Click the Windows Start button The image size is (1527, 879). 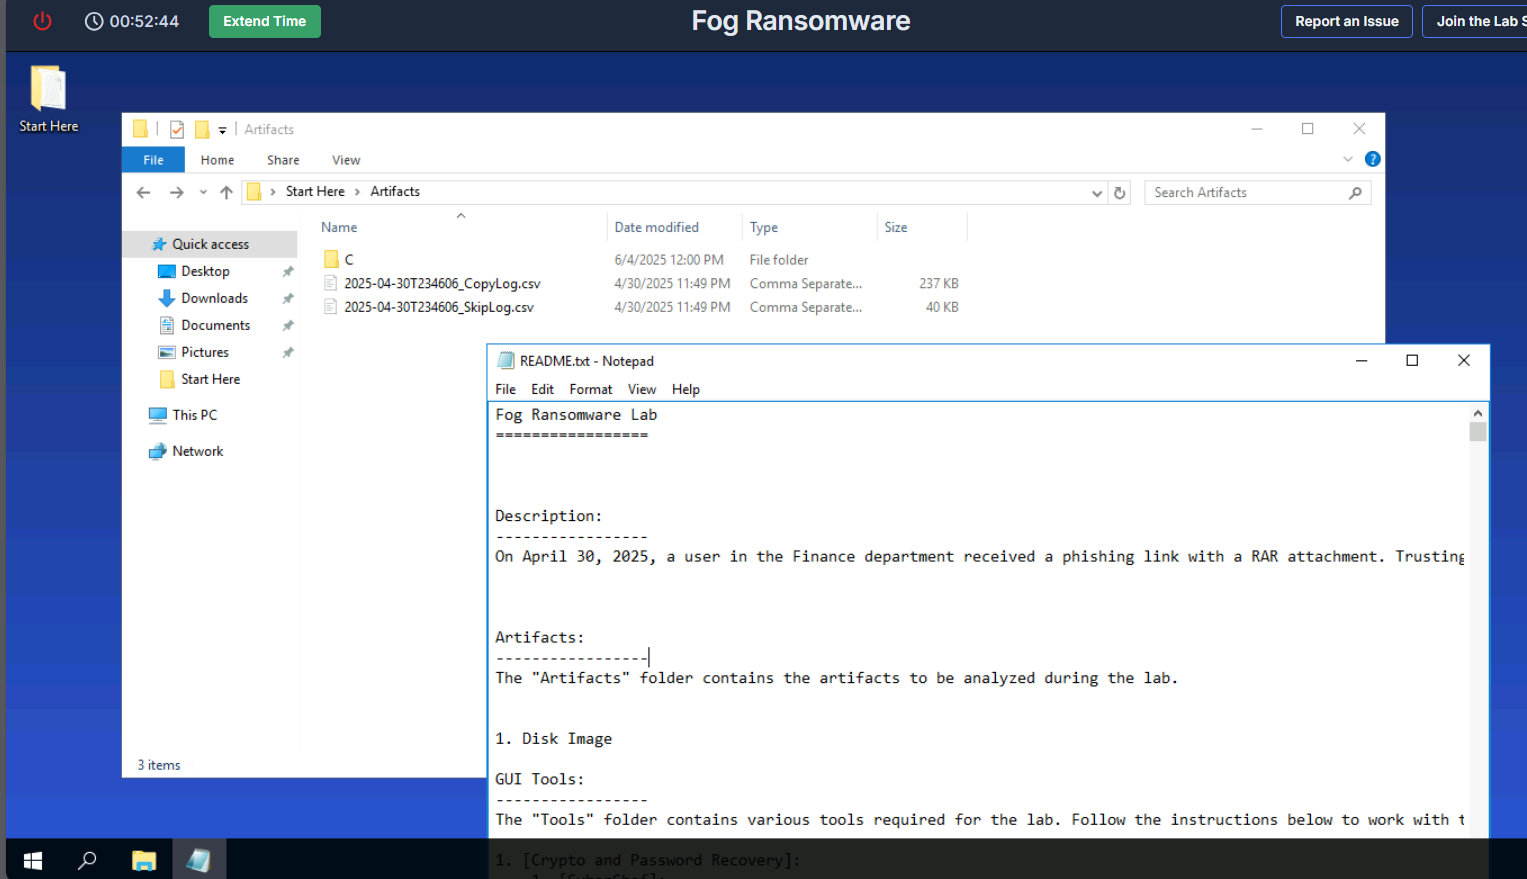[32, 860]
